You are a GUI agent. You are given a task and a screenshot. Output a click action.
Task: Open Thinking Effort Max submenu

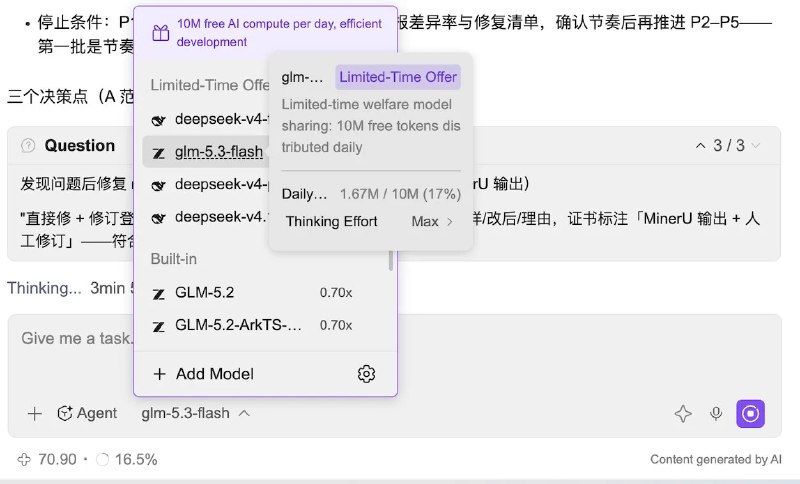click(370, 221)
